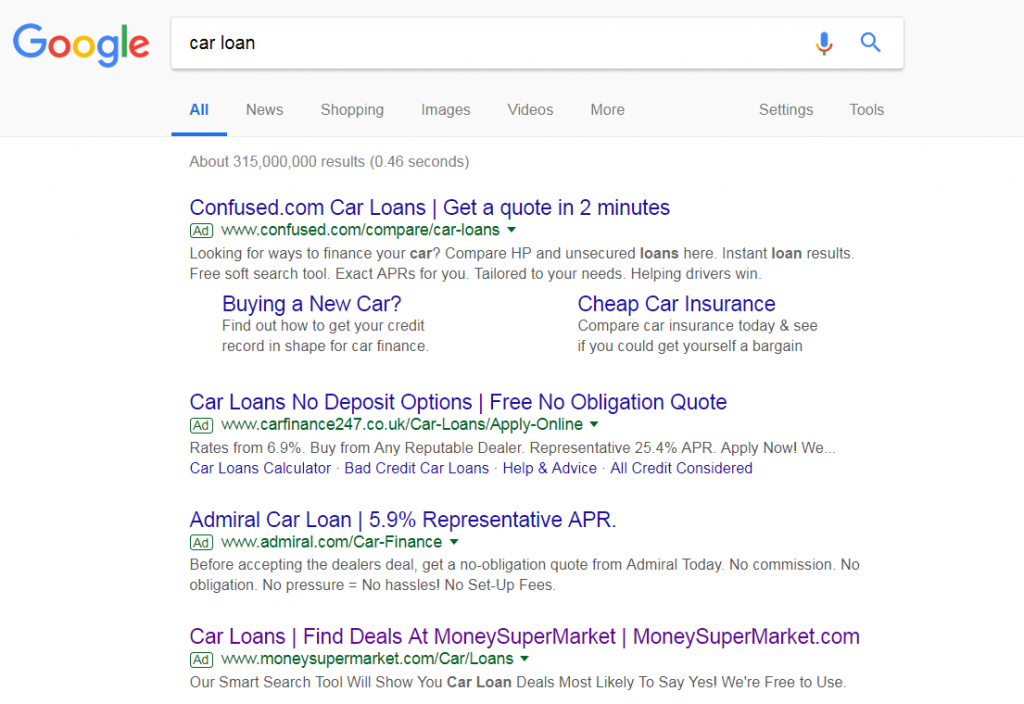Click the carfinance247.co.uk display URL
Screen dimensions: 1024x704
tap(402, 424)
